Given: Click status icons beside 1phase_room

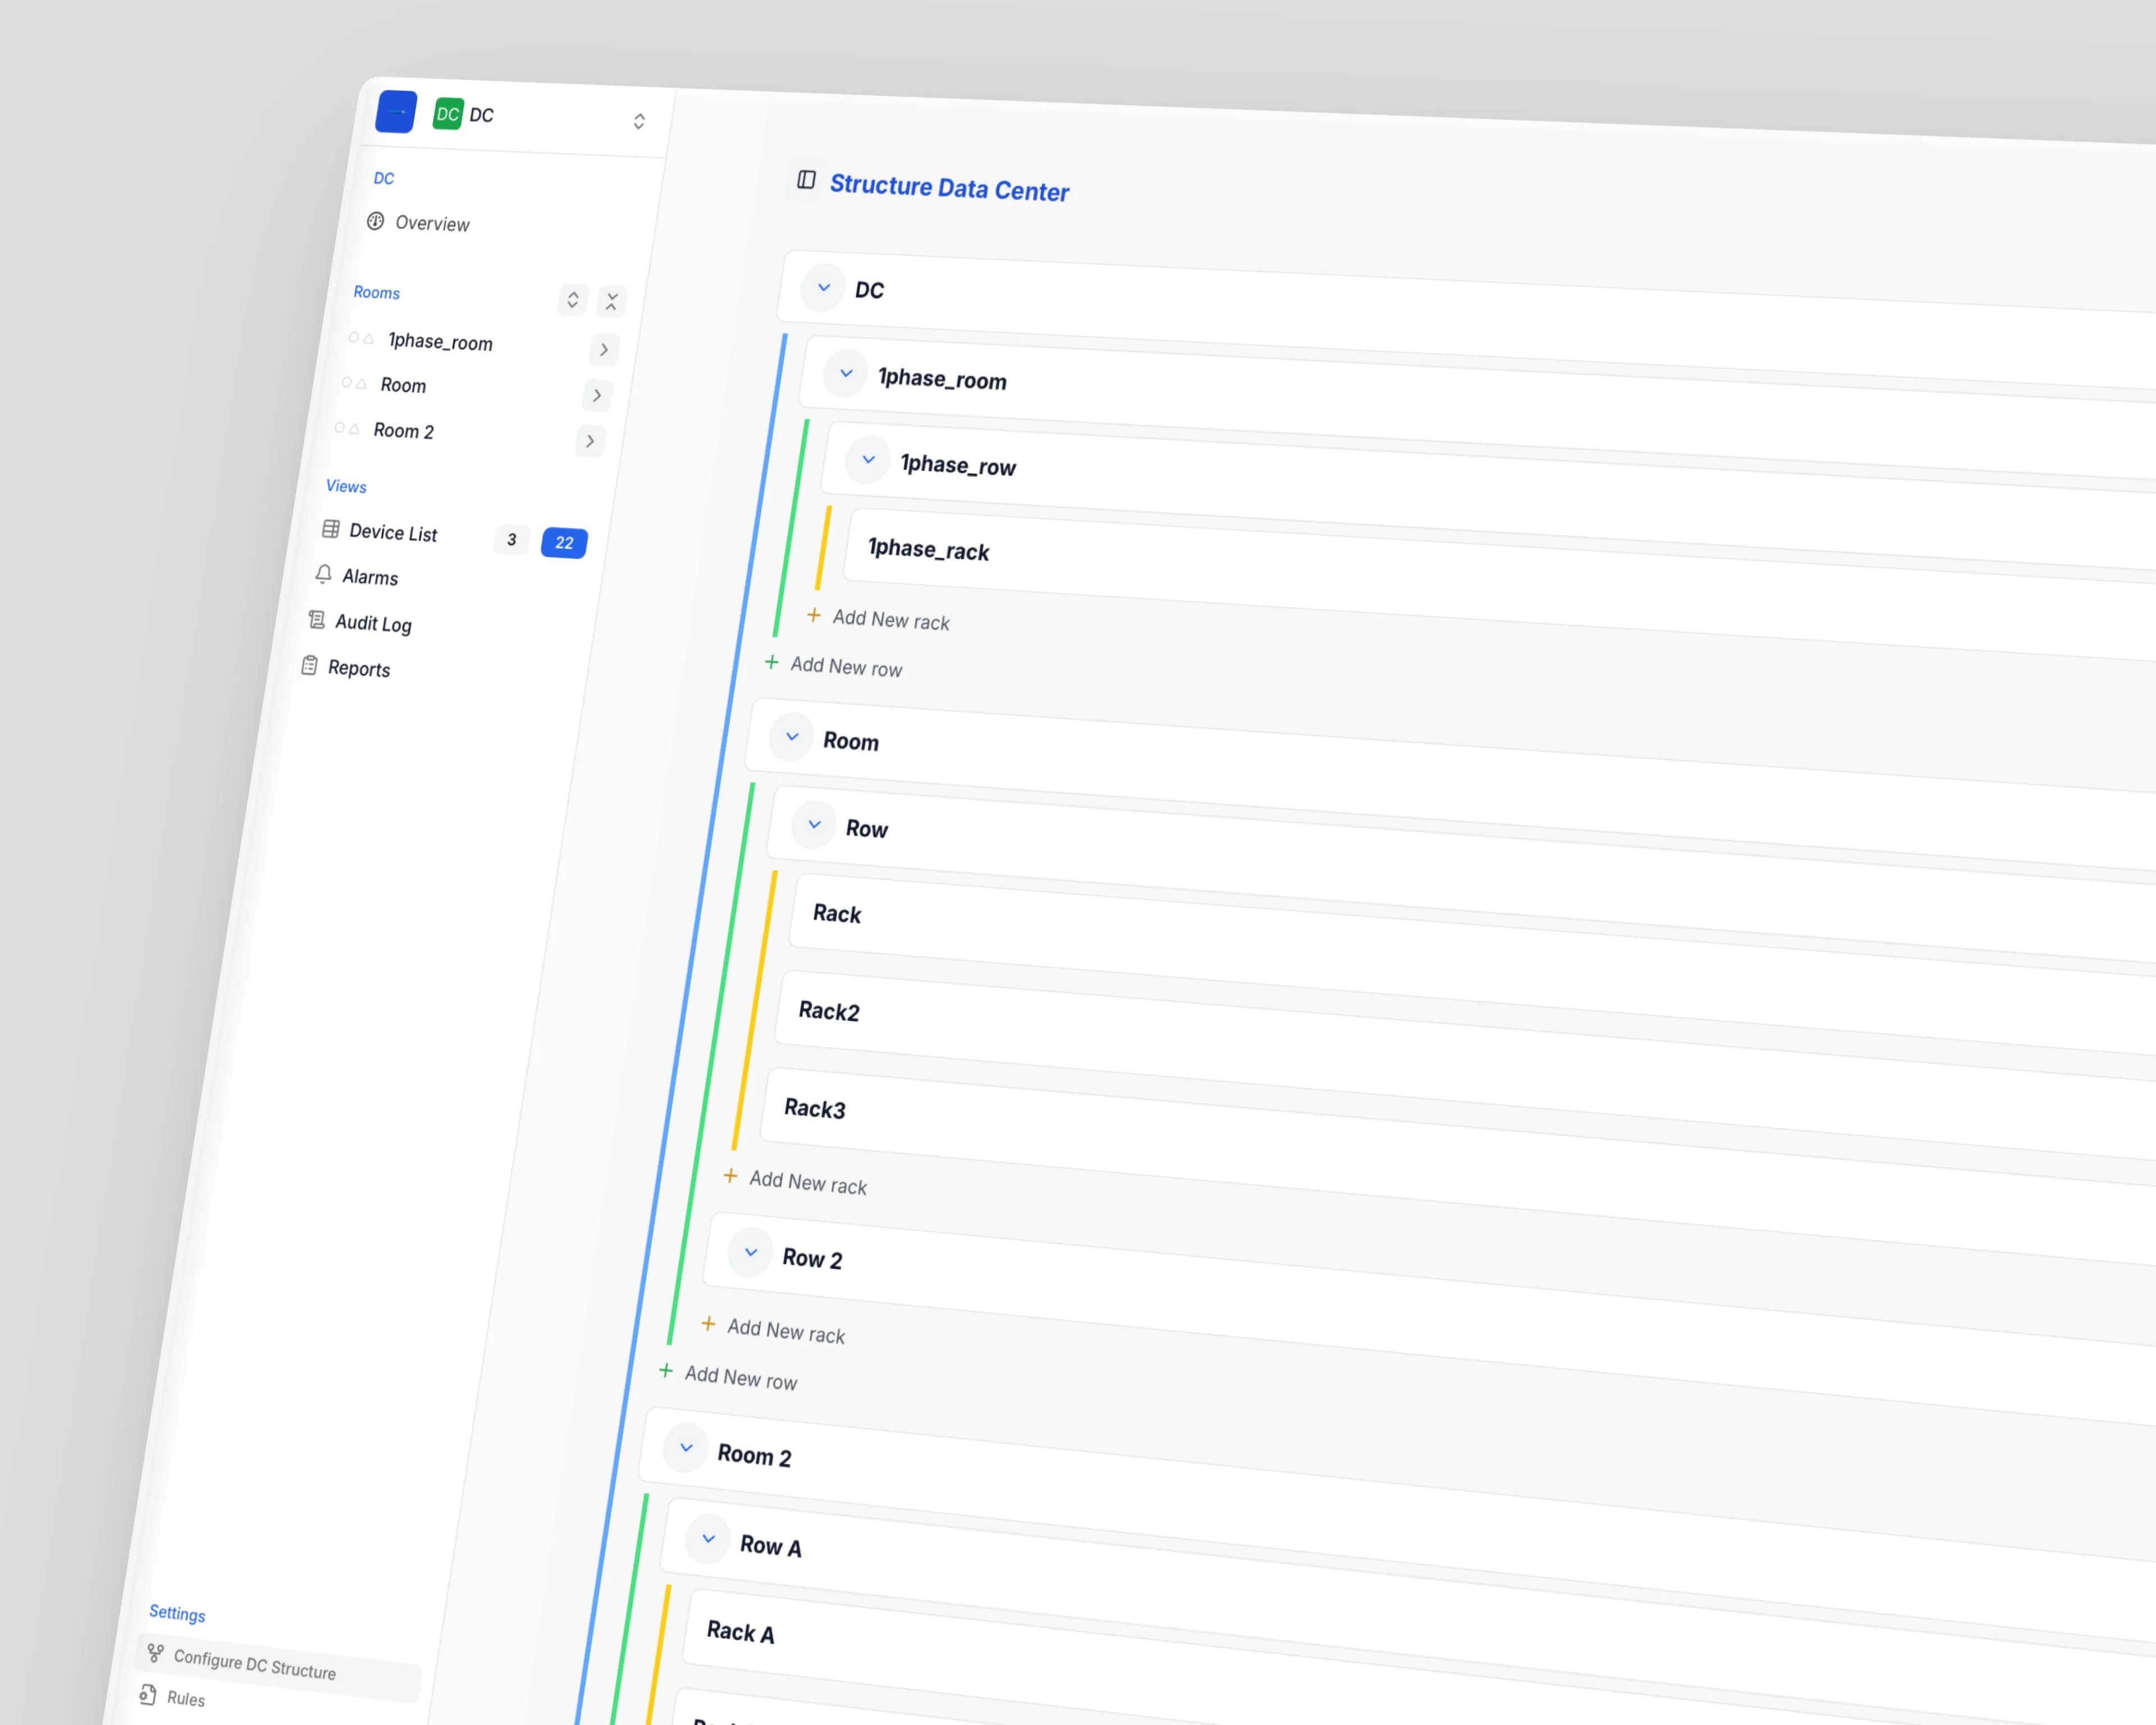Looking at the screenshot, I should pos(361,338).
